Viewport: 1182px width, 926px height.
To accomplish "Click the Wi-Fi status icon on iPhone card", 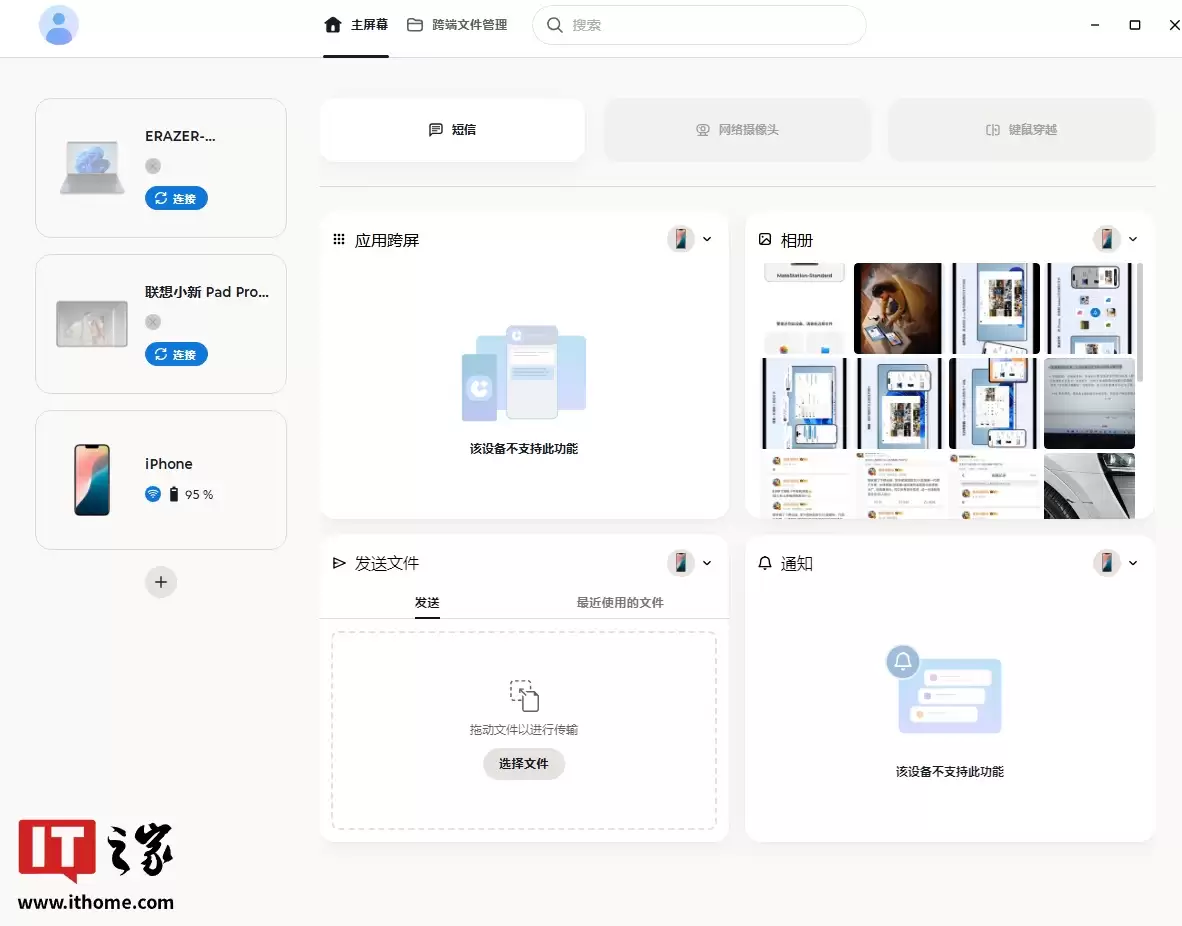I will click(152, 493).
